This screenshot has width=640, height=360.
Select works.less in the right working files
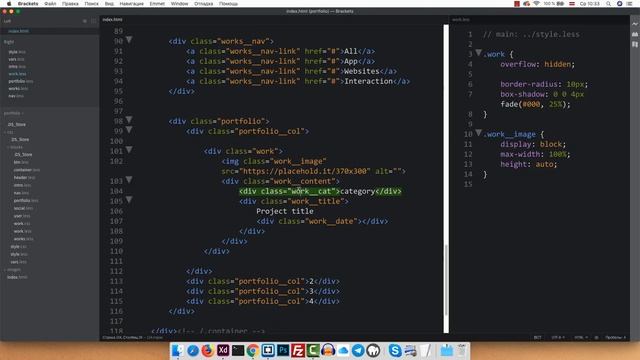pyautogui.click(x=18, y=89)
